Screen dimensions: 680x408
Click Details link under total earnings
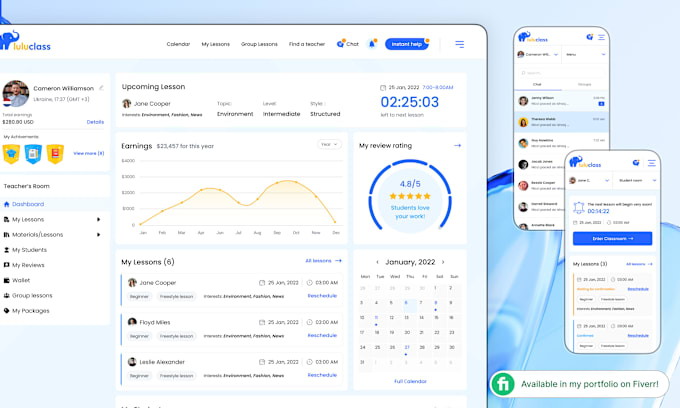[x=95, y=122]
